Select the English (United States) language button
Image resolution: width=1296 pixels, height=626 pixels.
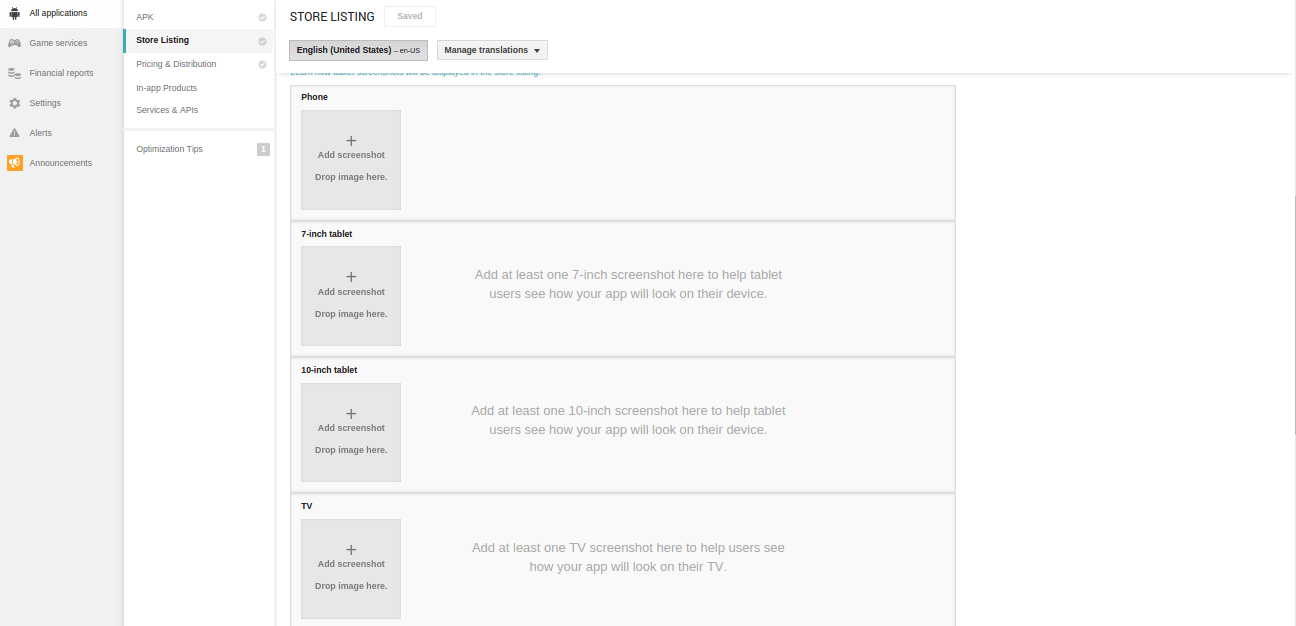coord(358,50)
